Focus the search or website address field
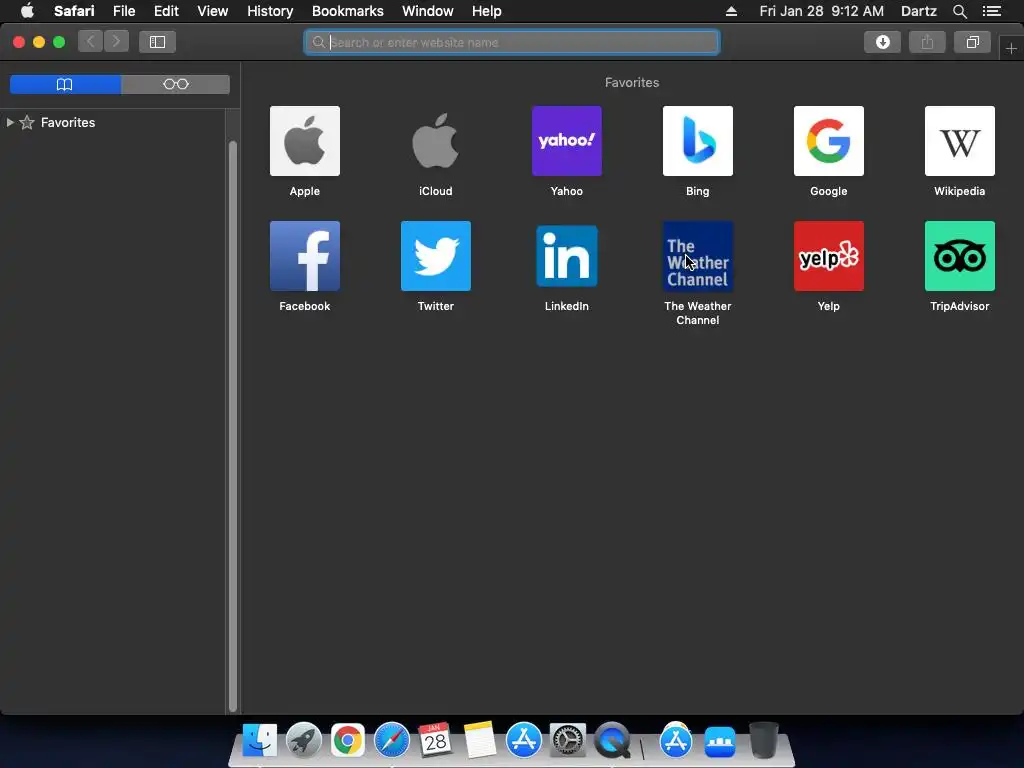The width and height of the screenshot is (1024, 768). (x=512, y=42)
